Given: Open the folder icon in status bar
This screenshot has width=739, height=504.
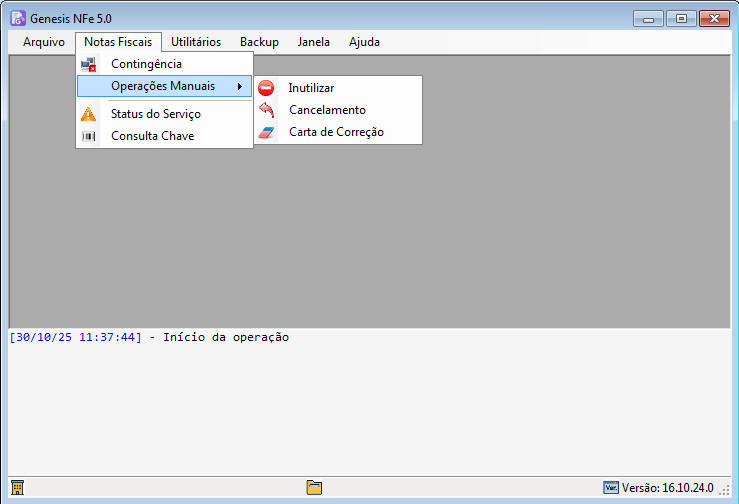Looking at the screenshot, I should click(314, 488).
